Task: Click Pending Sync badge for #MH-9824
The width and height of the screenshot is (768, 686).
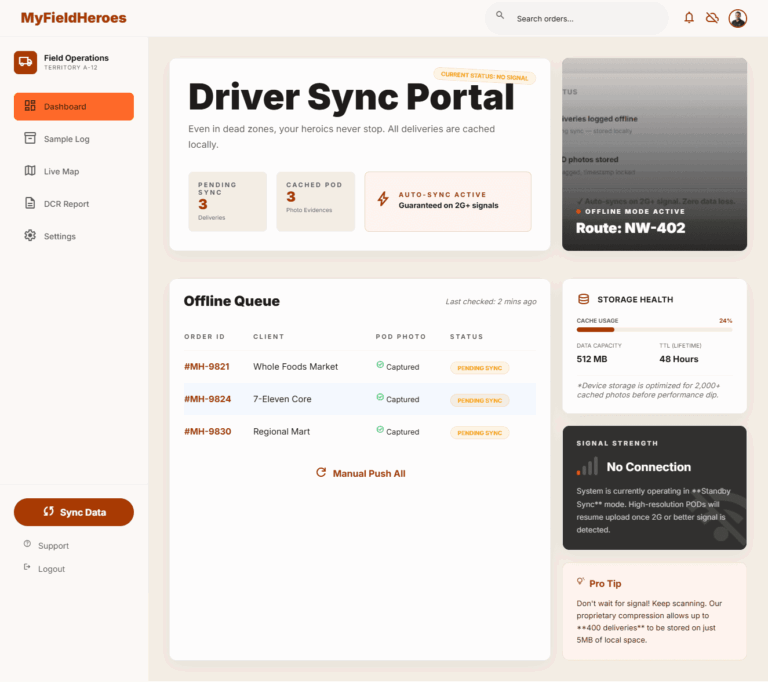Action: tap(480, 400)
